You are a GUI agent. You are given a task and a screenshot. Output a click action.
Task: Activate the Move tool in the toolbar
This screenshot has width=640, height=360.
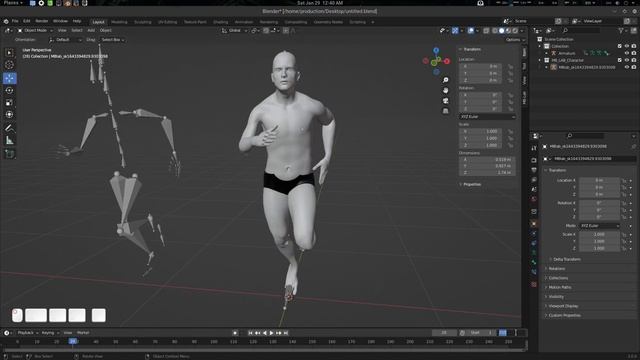pos(9,78)
